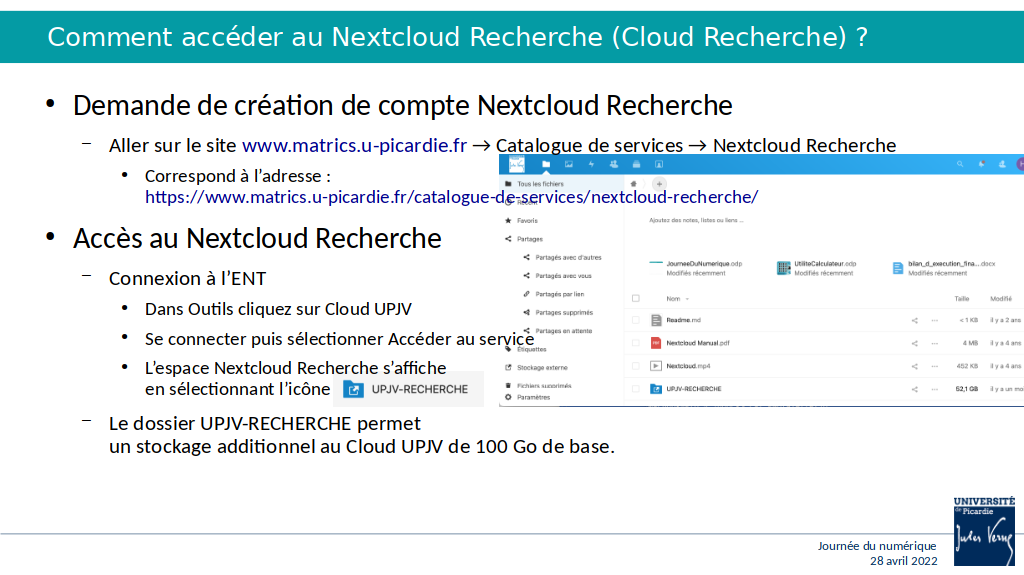Click the UtiliteCalculateur.odp thumbnail icon

pos(783,268)
